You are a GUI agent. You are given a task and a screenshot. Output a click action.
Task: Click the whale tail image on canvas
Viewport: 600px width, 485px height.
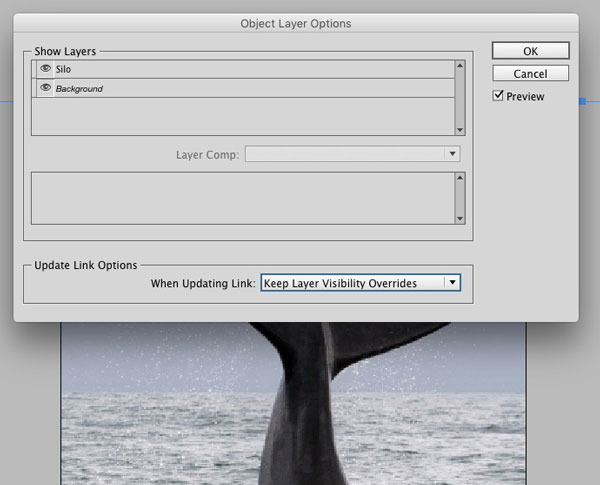[x=293, y=403]
